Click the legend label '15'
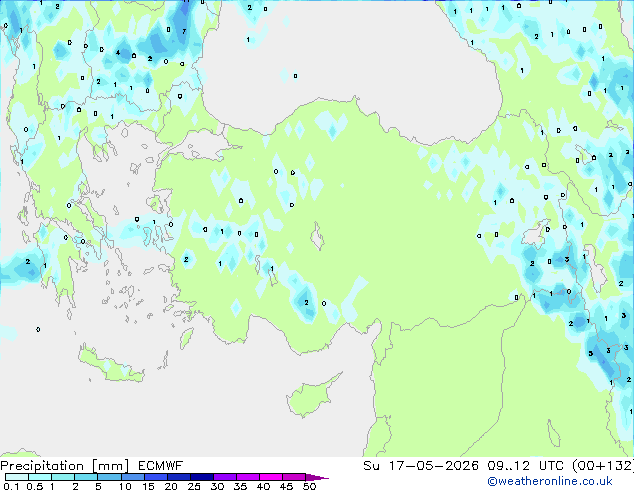Screen dimensions: 634x490 [x=148, y=486]
